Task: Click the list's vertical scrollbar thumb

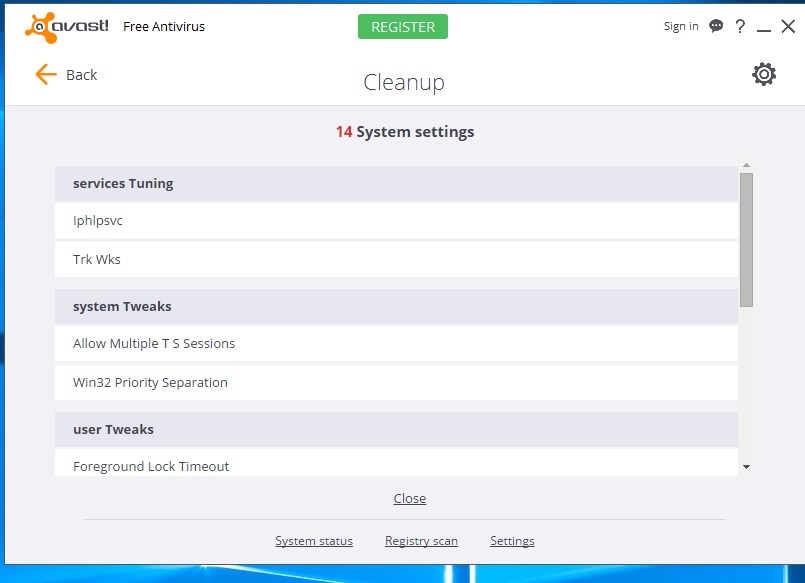Action: (x=746, y=240)
